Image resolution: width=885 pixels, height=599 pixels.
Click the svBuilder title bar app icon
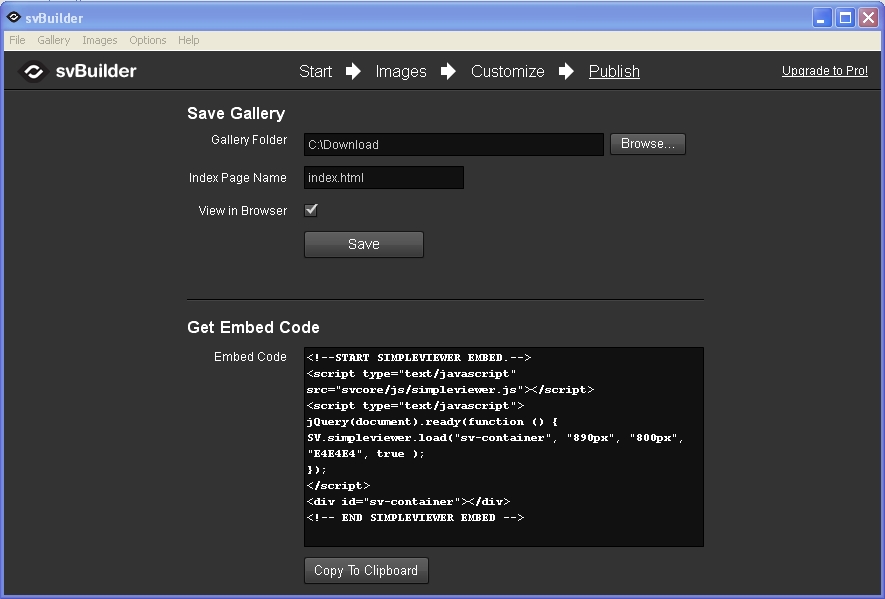click(14, 17)
